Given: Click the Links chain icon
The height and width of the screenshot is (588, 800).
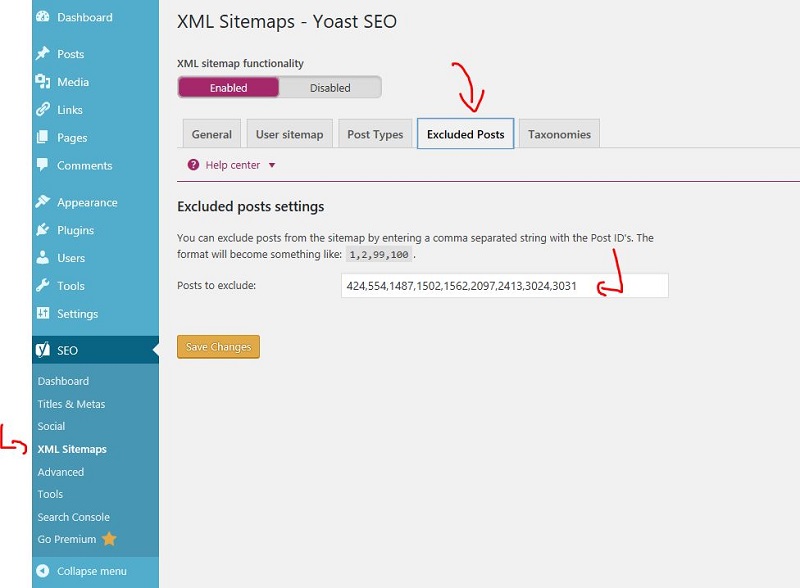Looking at the screenshot, I should click(x=43, y=109).
